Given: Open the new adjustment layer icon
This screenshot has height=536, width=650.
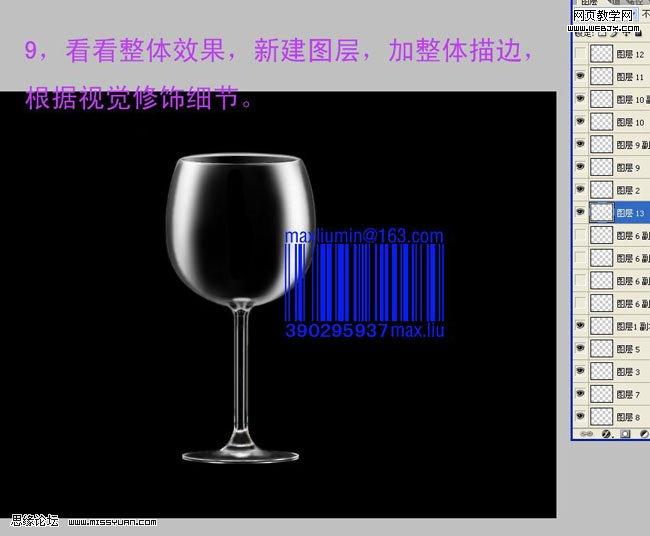Looking at the screenshot, I should coord(644,434).
